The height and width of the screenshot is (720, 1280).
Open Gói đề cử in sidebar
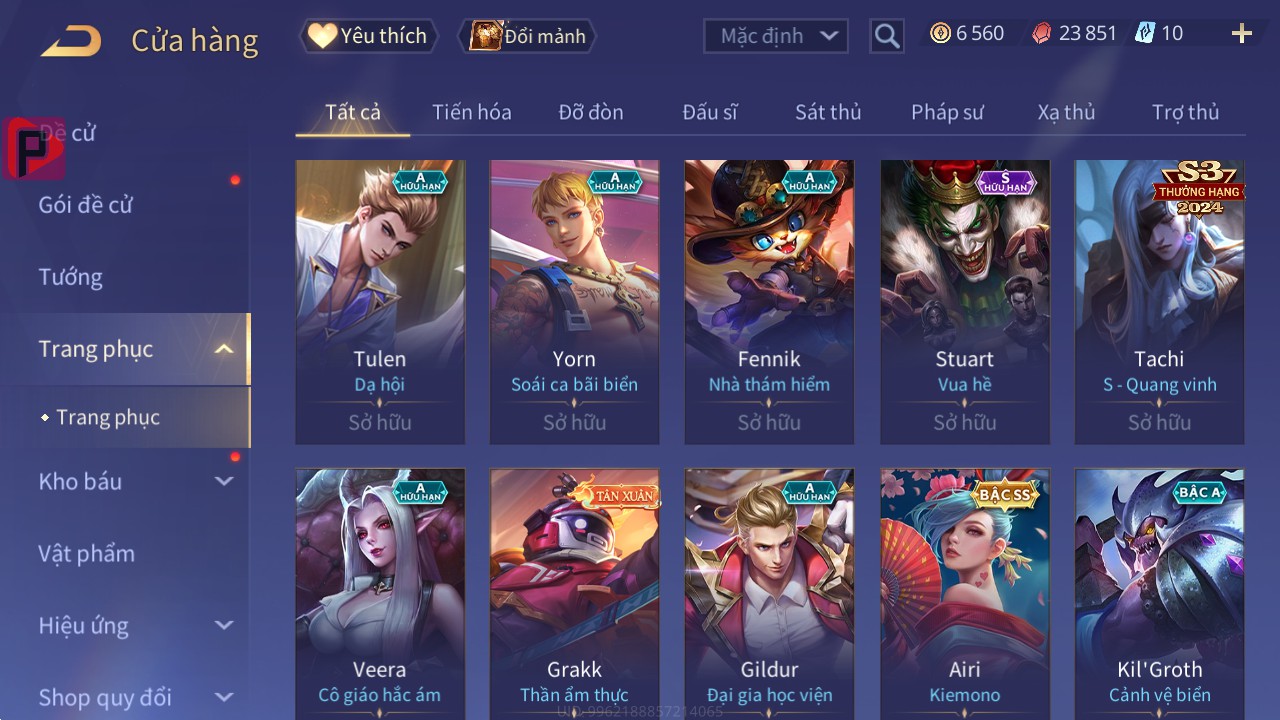(86, 205)
